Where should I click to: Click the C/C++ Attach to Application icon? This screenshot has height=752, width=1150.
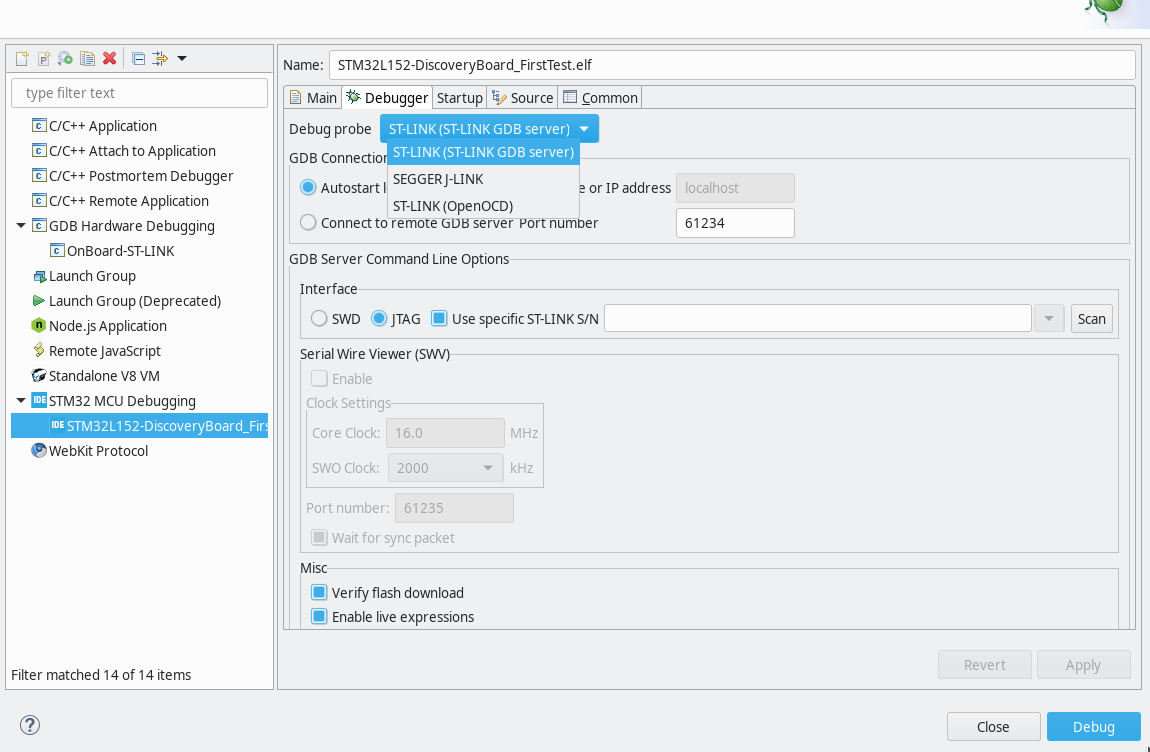(40, 150)
